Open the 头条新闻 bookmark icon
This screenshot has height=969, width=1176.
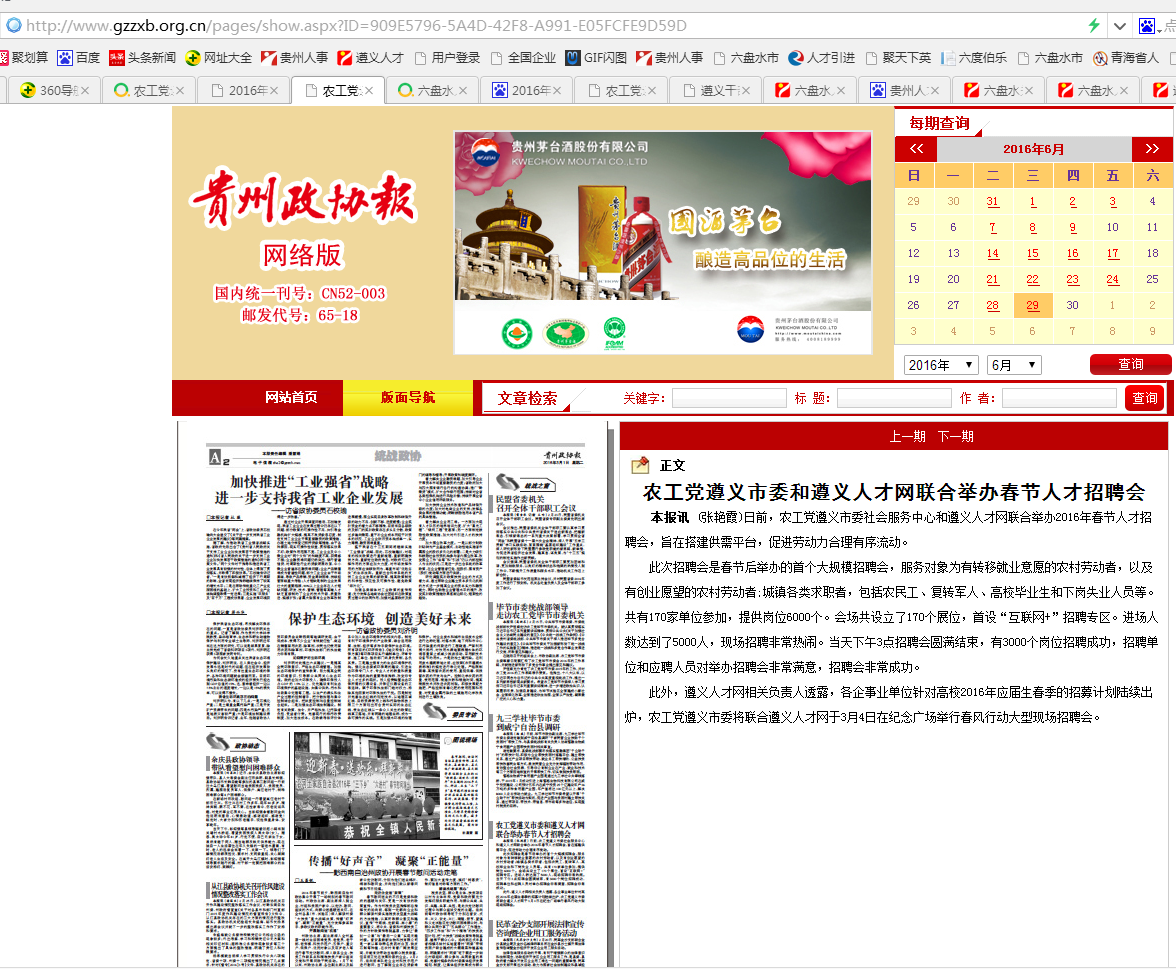(117, 58)
